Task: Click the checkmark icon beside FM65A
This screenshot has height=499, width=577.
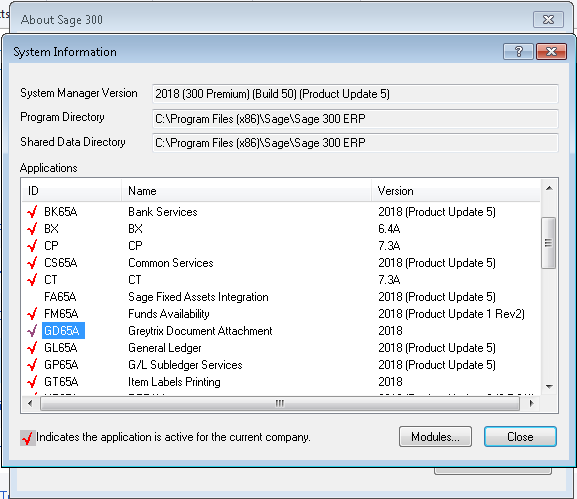Action: 32,314
